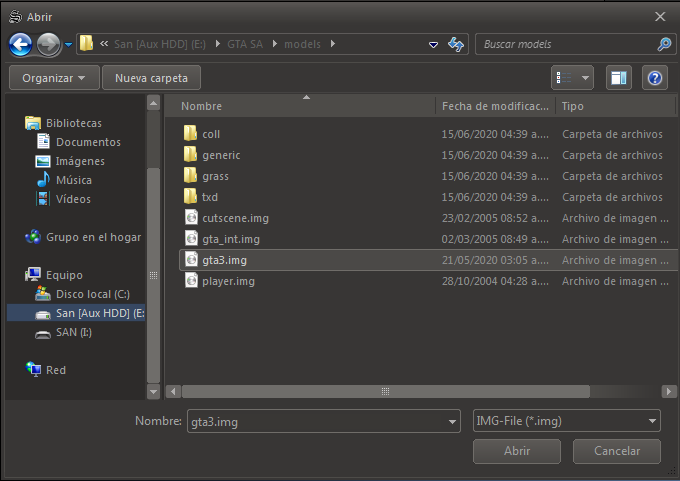Viewport: 680px width, 481px height.
Task: Open the IMG-File (*.img) filter dropdown
Action: (x=567, y=421)
